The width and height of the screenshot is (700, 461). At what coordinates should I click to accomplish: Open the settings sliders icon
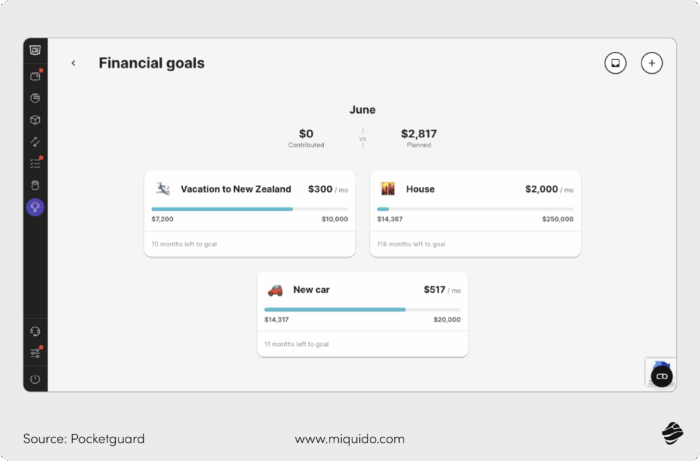pyautogui.click(x=35, y=353)
